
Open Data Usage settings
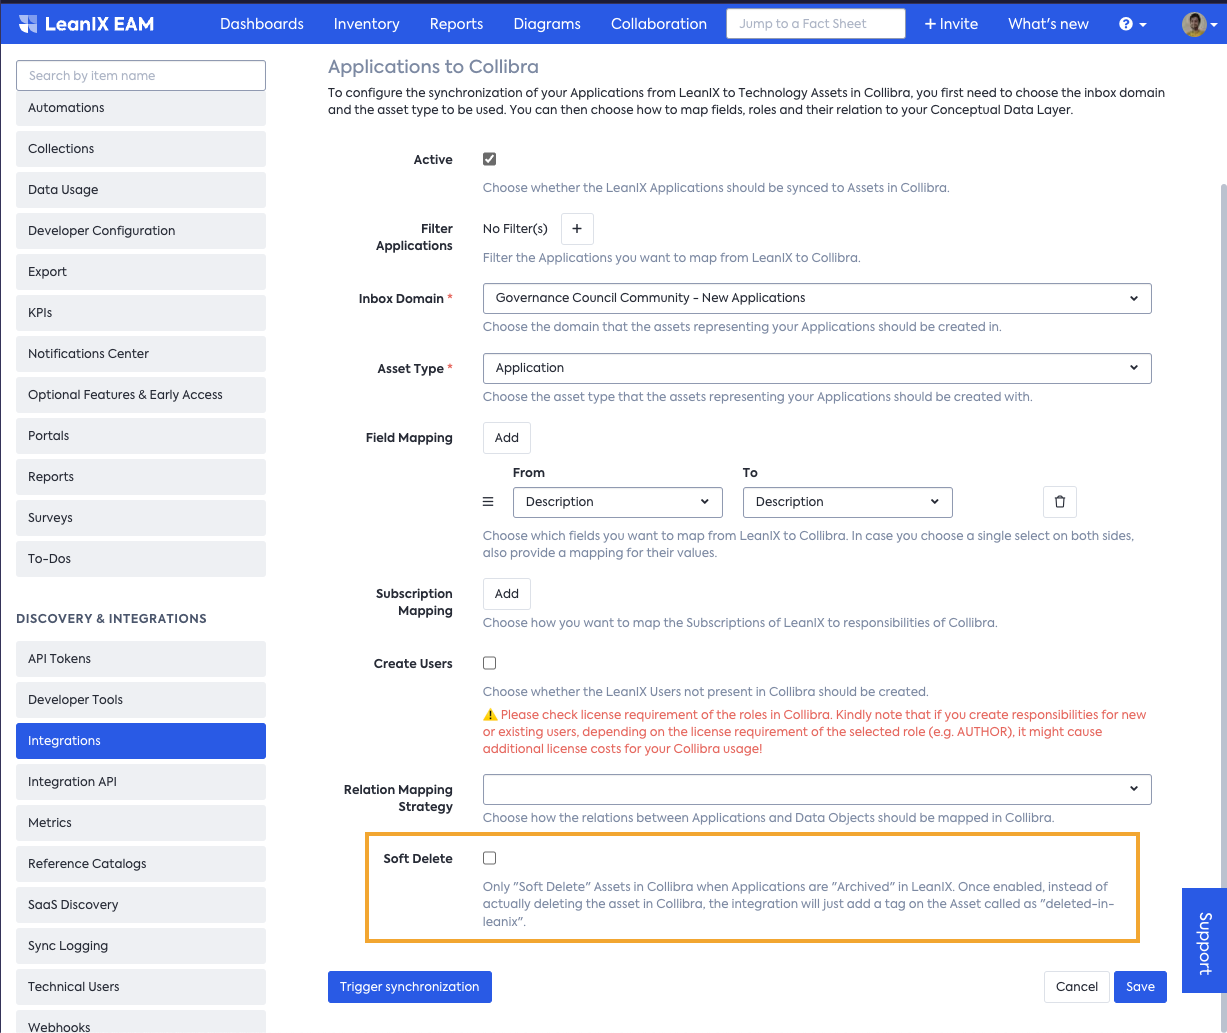coord(141,190)
